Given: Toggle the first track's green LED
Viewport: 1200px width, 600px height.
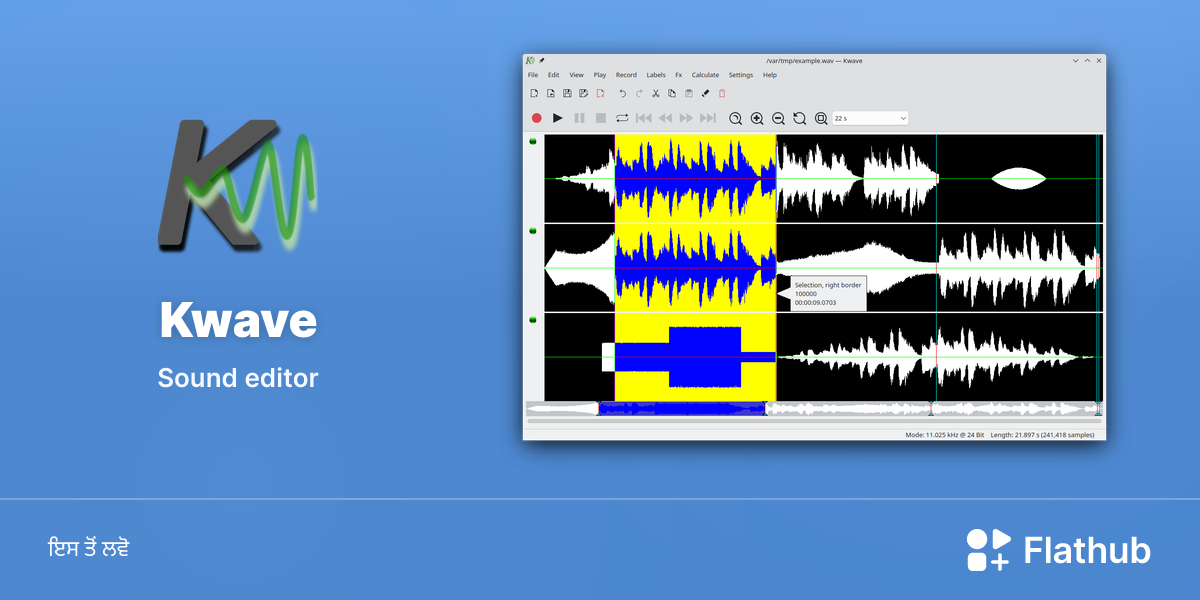Looking at the screenshot, I should click(x=533, y=142).
